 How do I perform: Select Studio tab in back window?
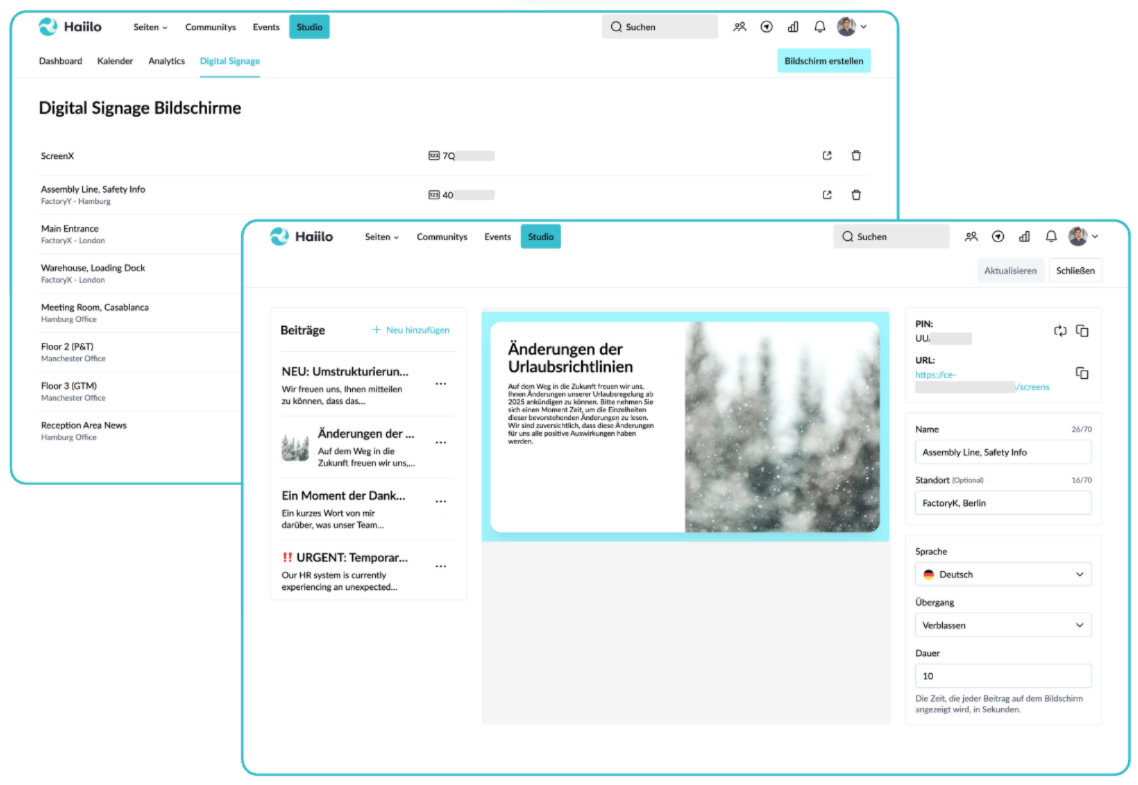coord(309,27)
